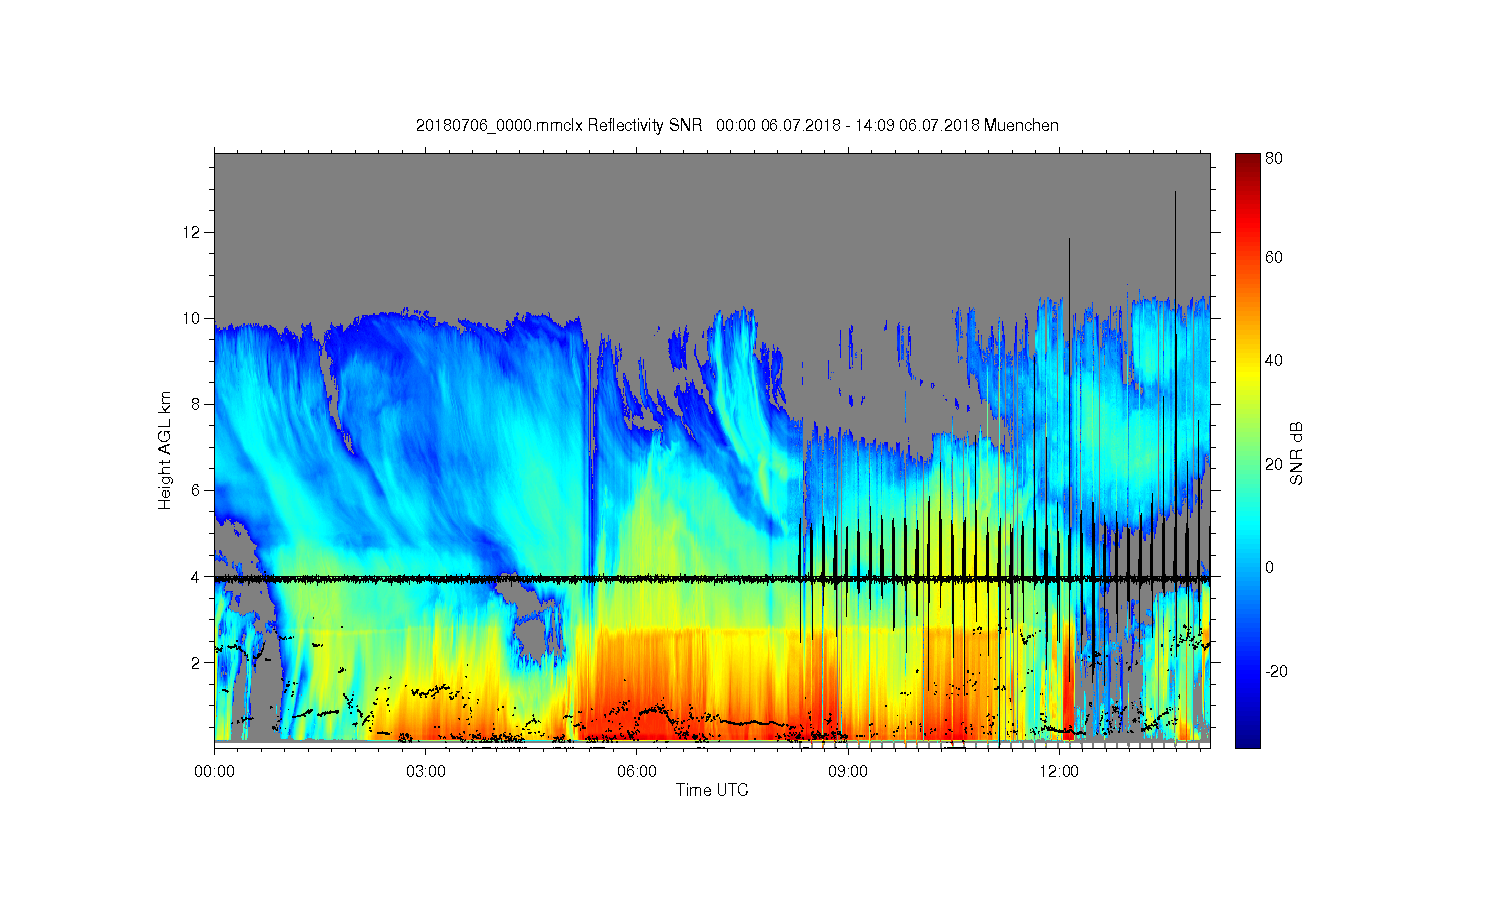Click the height tick label '4'

coord(197,577)
